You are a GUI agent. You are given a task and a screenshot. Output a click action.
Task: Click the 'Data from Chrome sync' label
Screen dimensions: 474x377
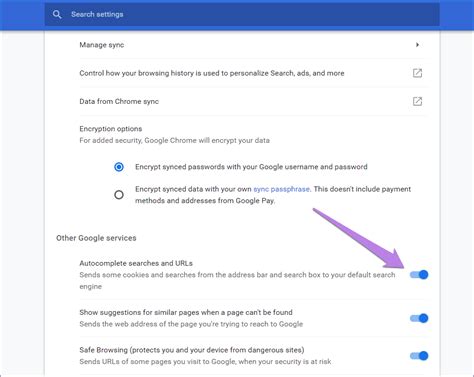pyautogui.click(x=119, y=101)
